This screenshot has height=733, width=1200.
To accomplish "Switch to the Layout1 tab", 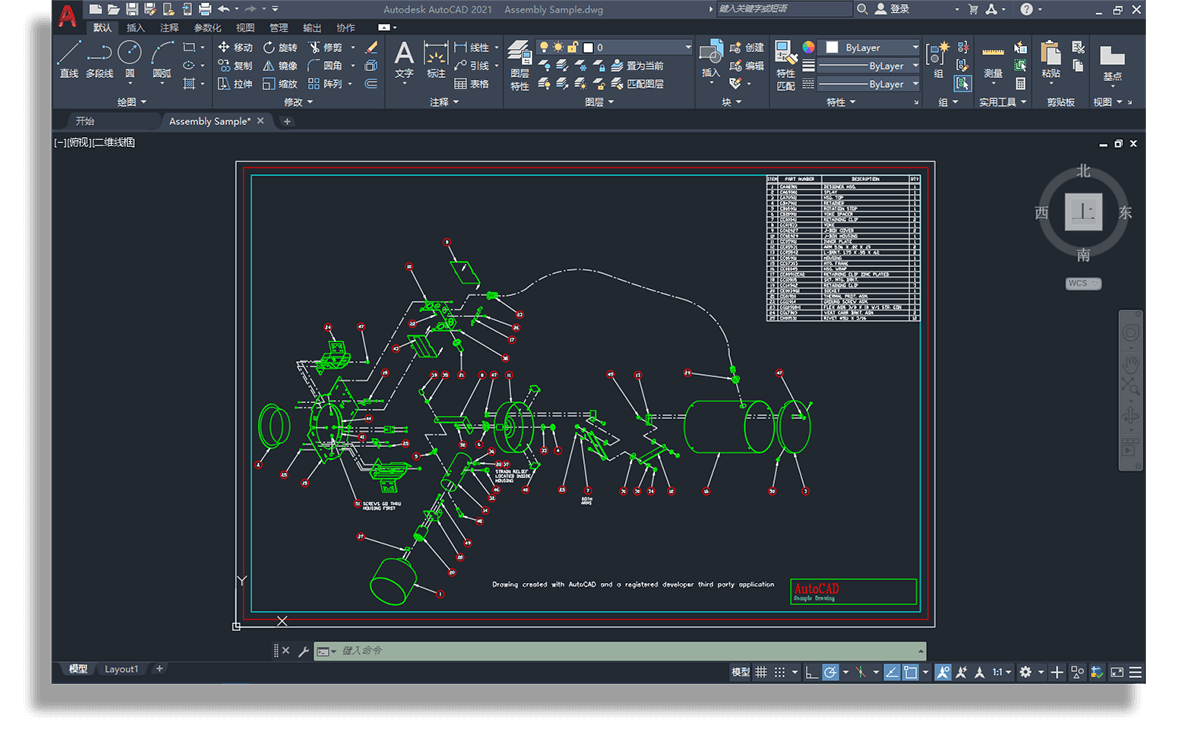I will click(122, 669).
